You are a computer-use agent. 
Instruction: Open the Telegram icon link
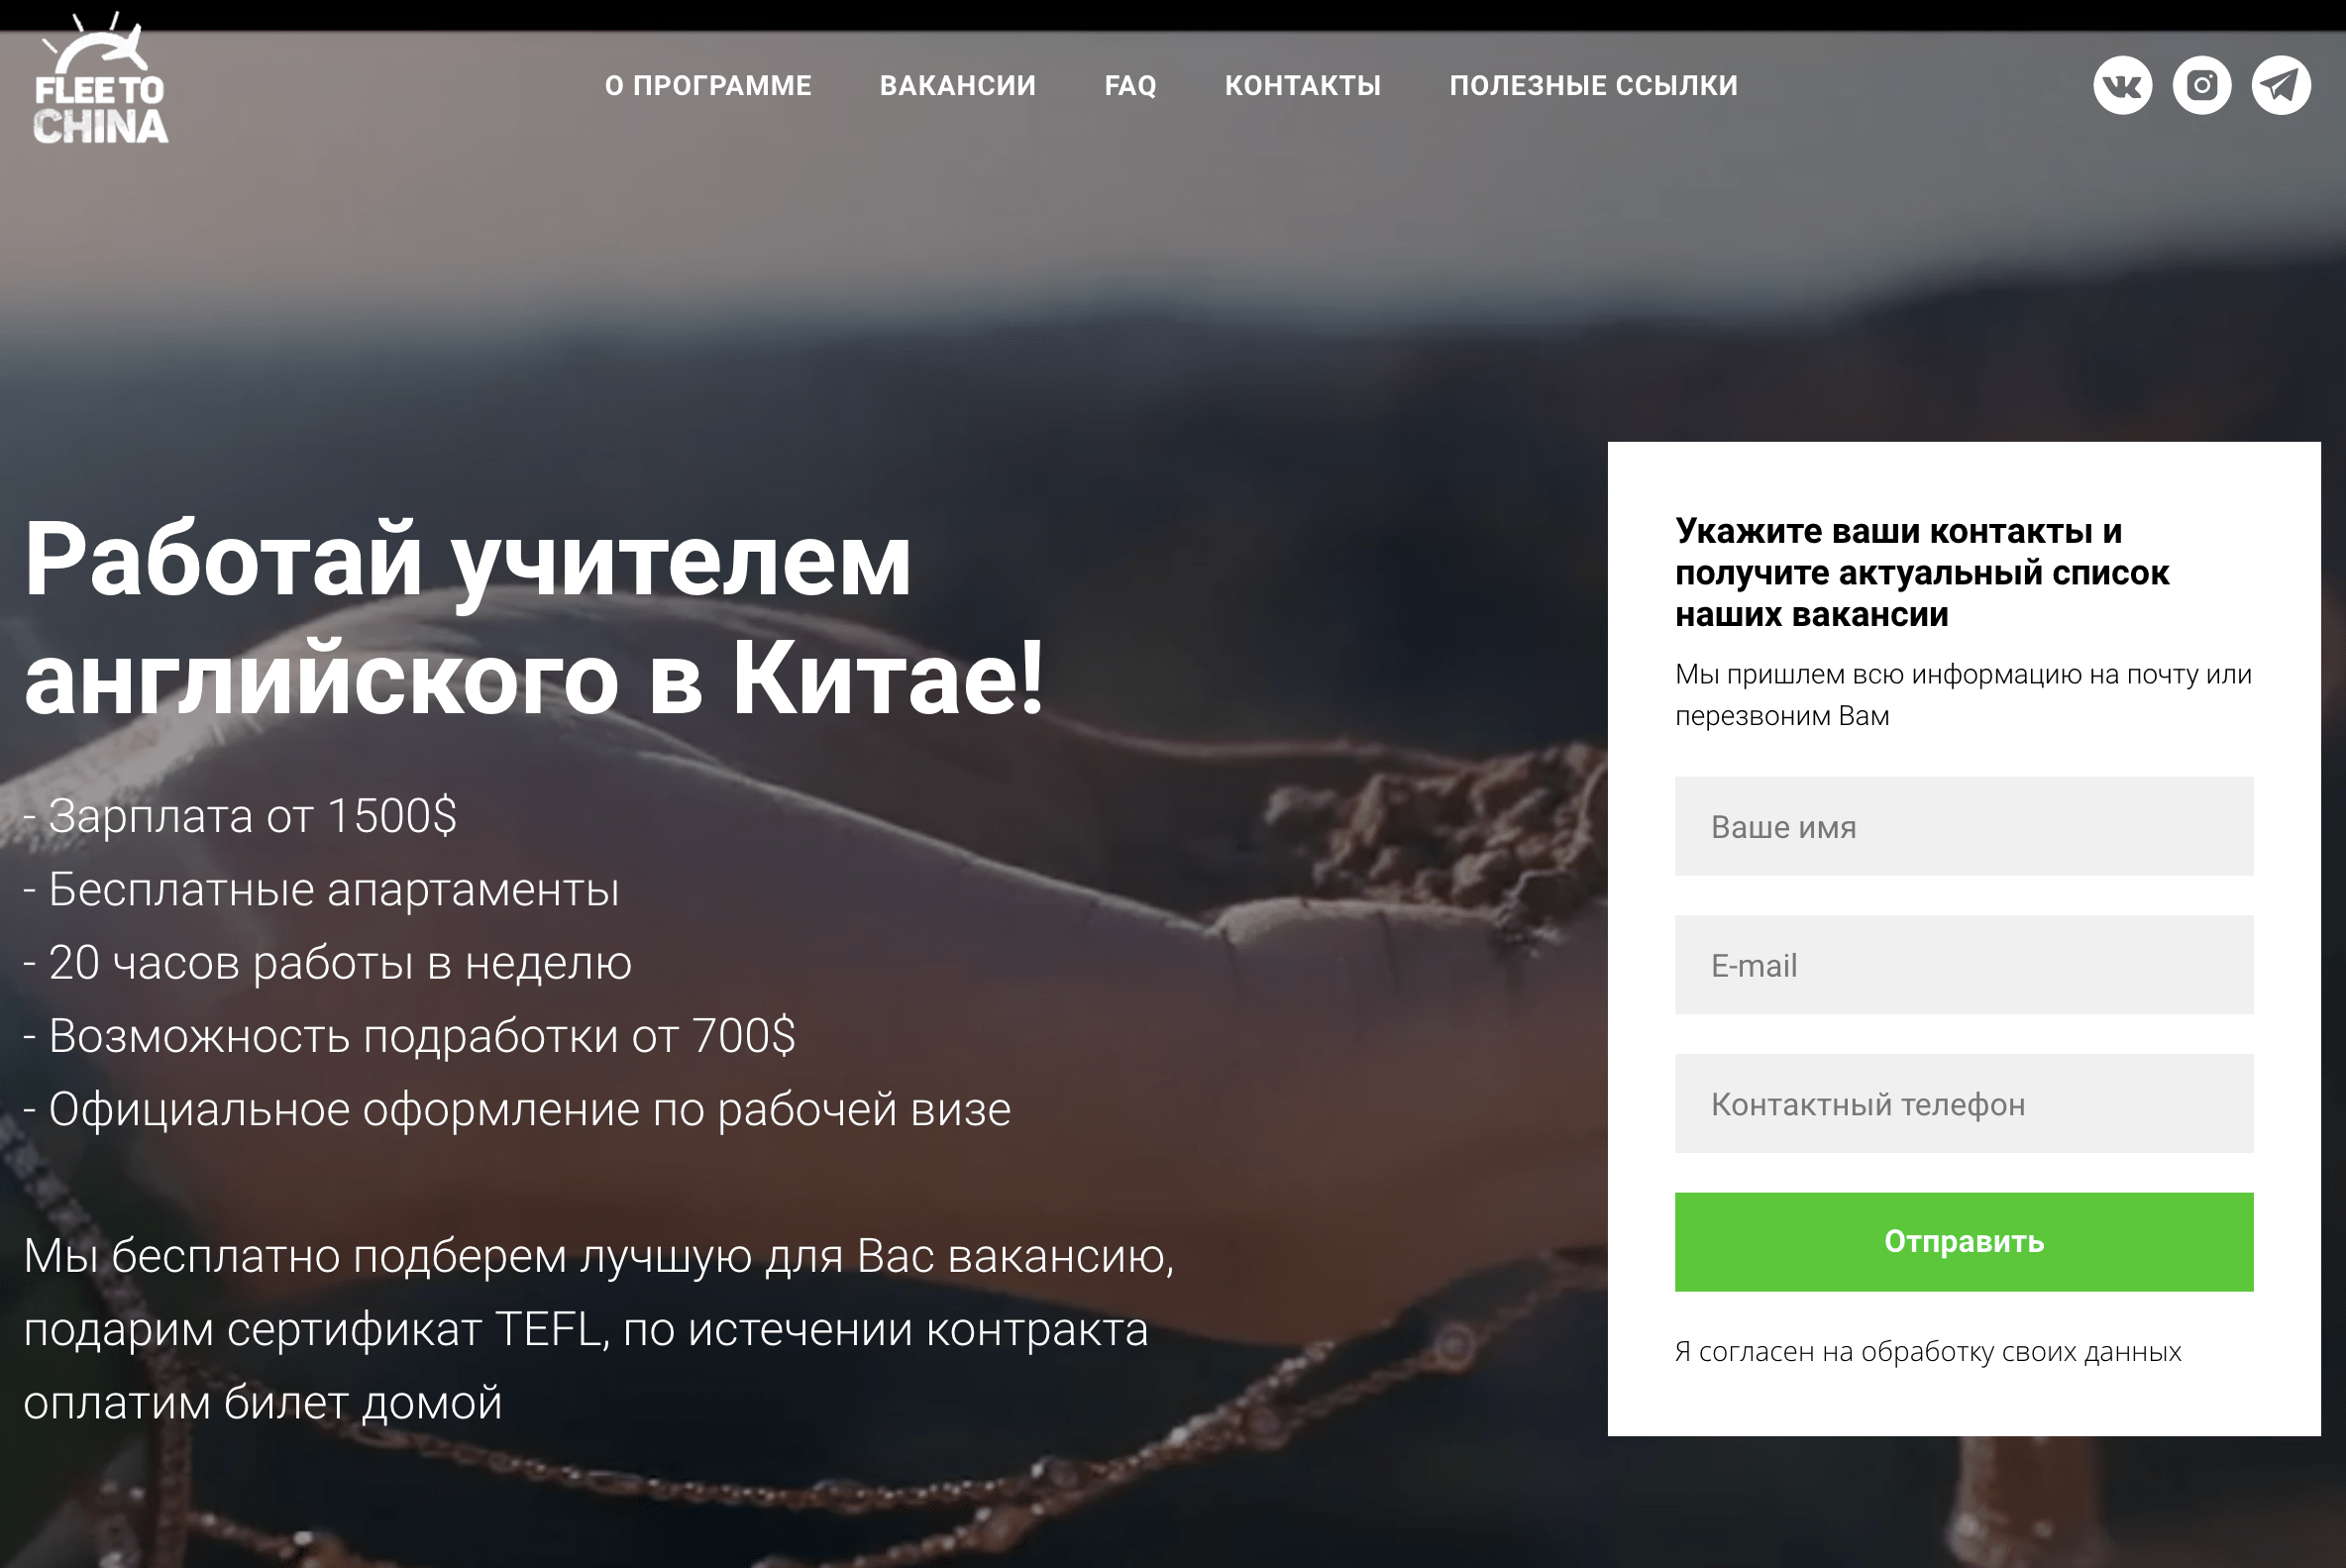[x=2280, y=85]
